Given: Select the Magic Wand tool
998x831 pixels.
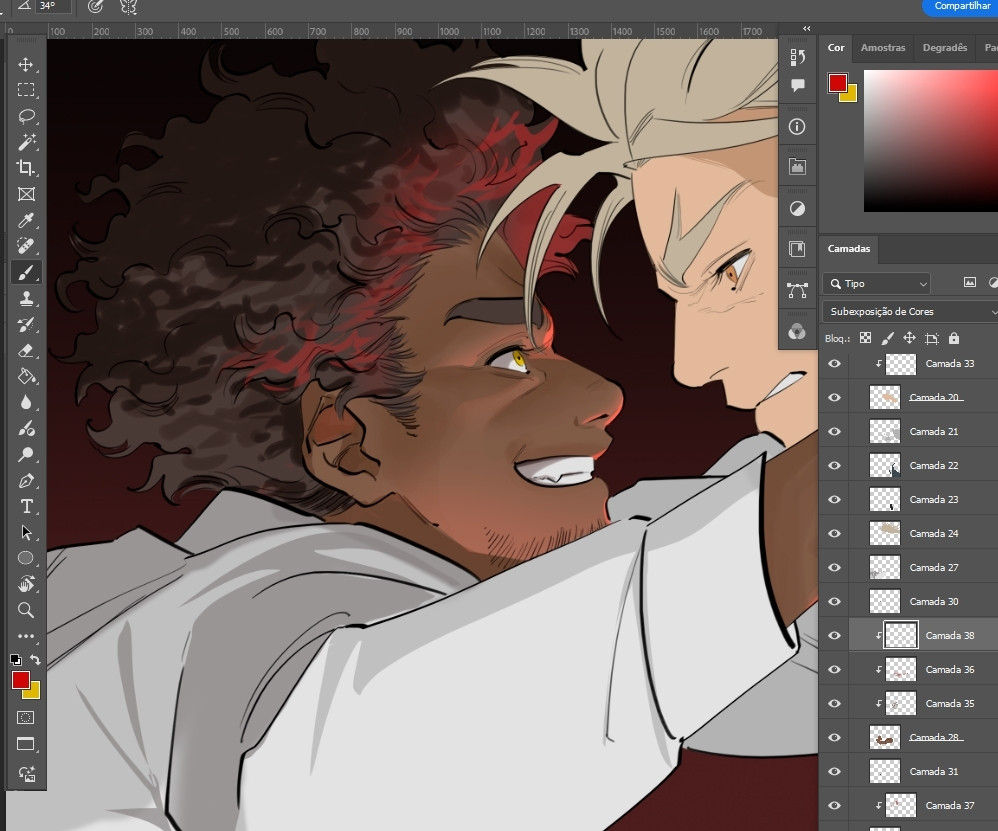Looking at the screenshot, I should point(25,142).
